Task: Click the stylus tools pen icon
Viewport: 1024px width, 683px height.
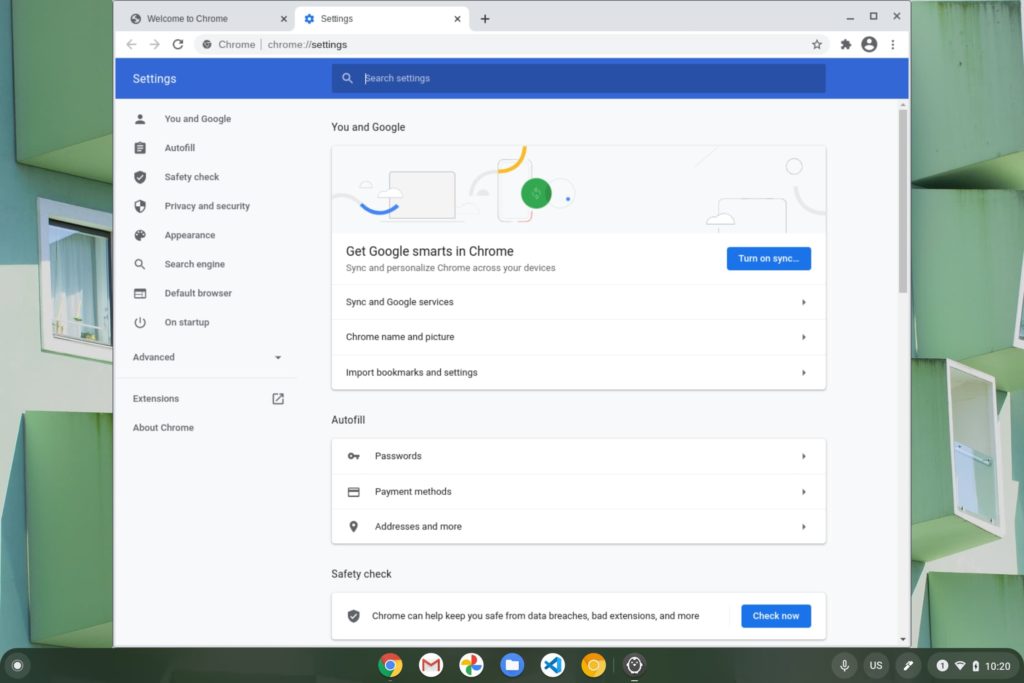Action: point(908,665)
